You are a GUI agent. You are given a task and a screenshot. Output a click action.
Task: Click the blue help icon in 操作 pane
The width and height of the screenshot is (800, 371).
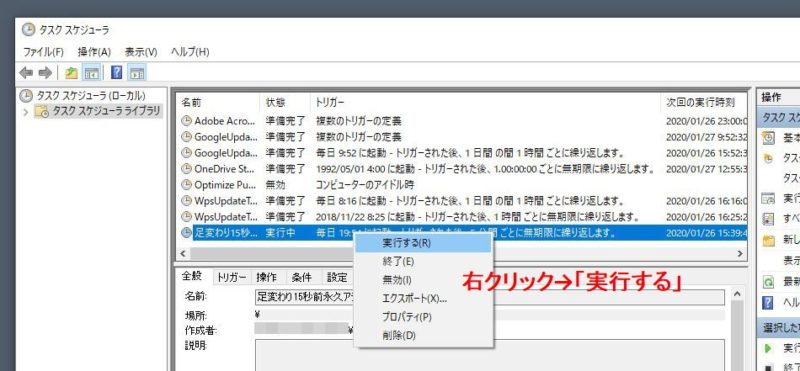tap(768, 302)
